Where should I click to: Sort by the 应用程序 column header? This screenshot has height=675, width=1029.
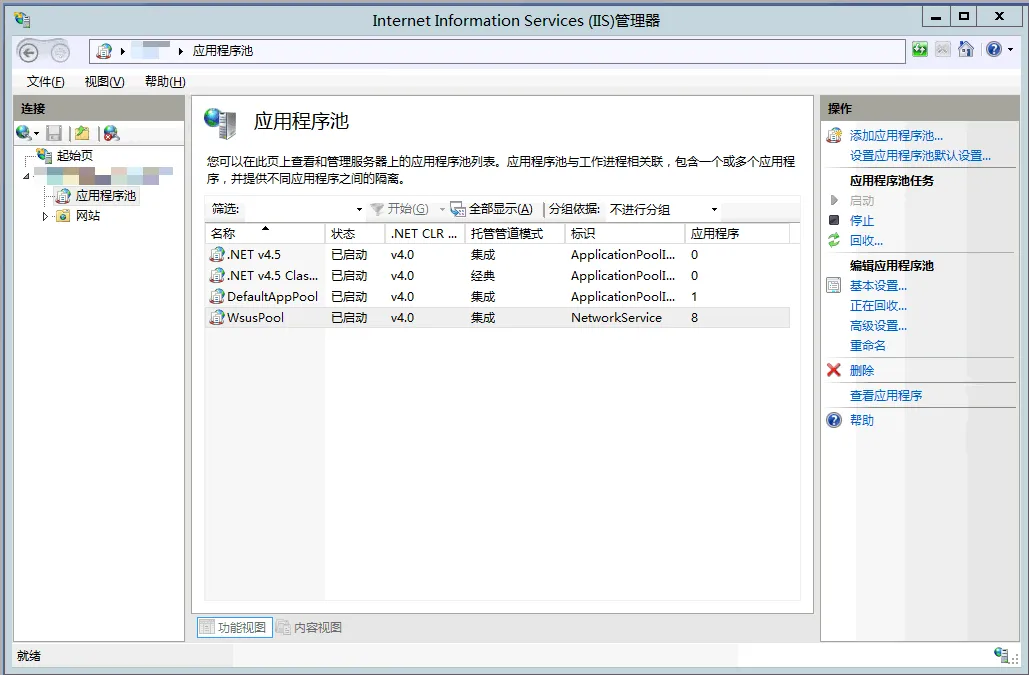tap(737, 234)
